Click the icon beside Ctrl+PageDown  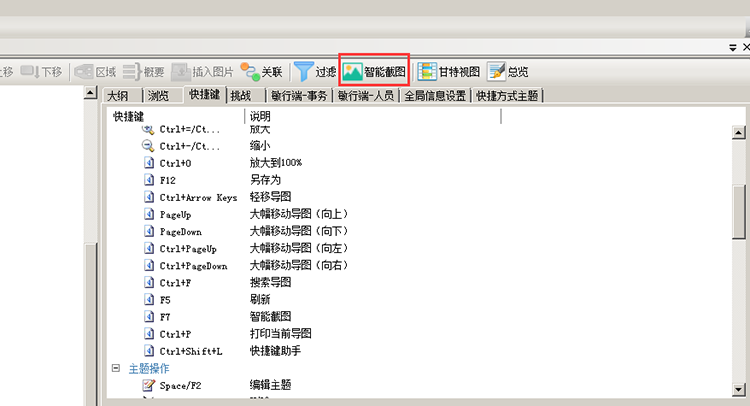tap(149, 265)
